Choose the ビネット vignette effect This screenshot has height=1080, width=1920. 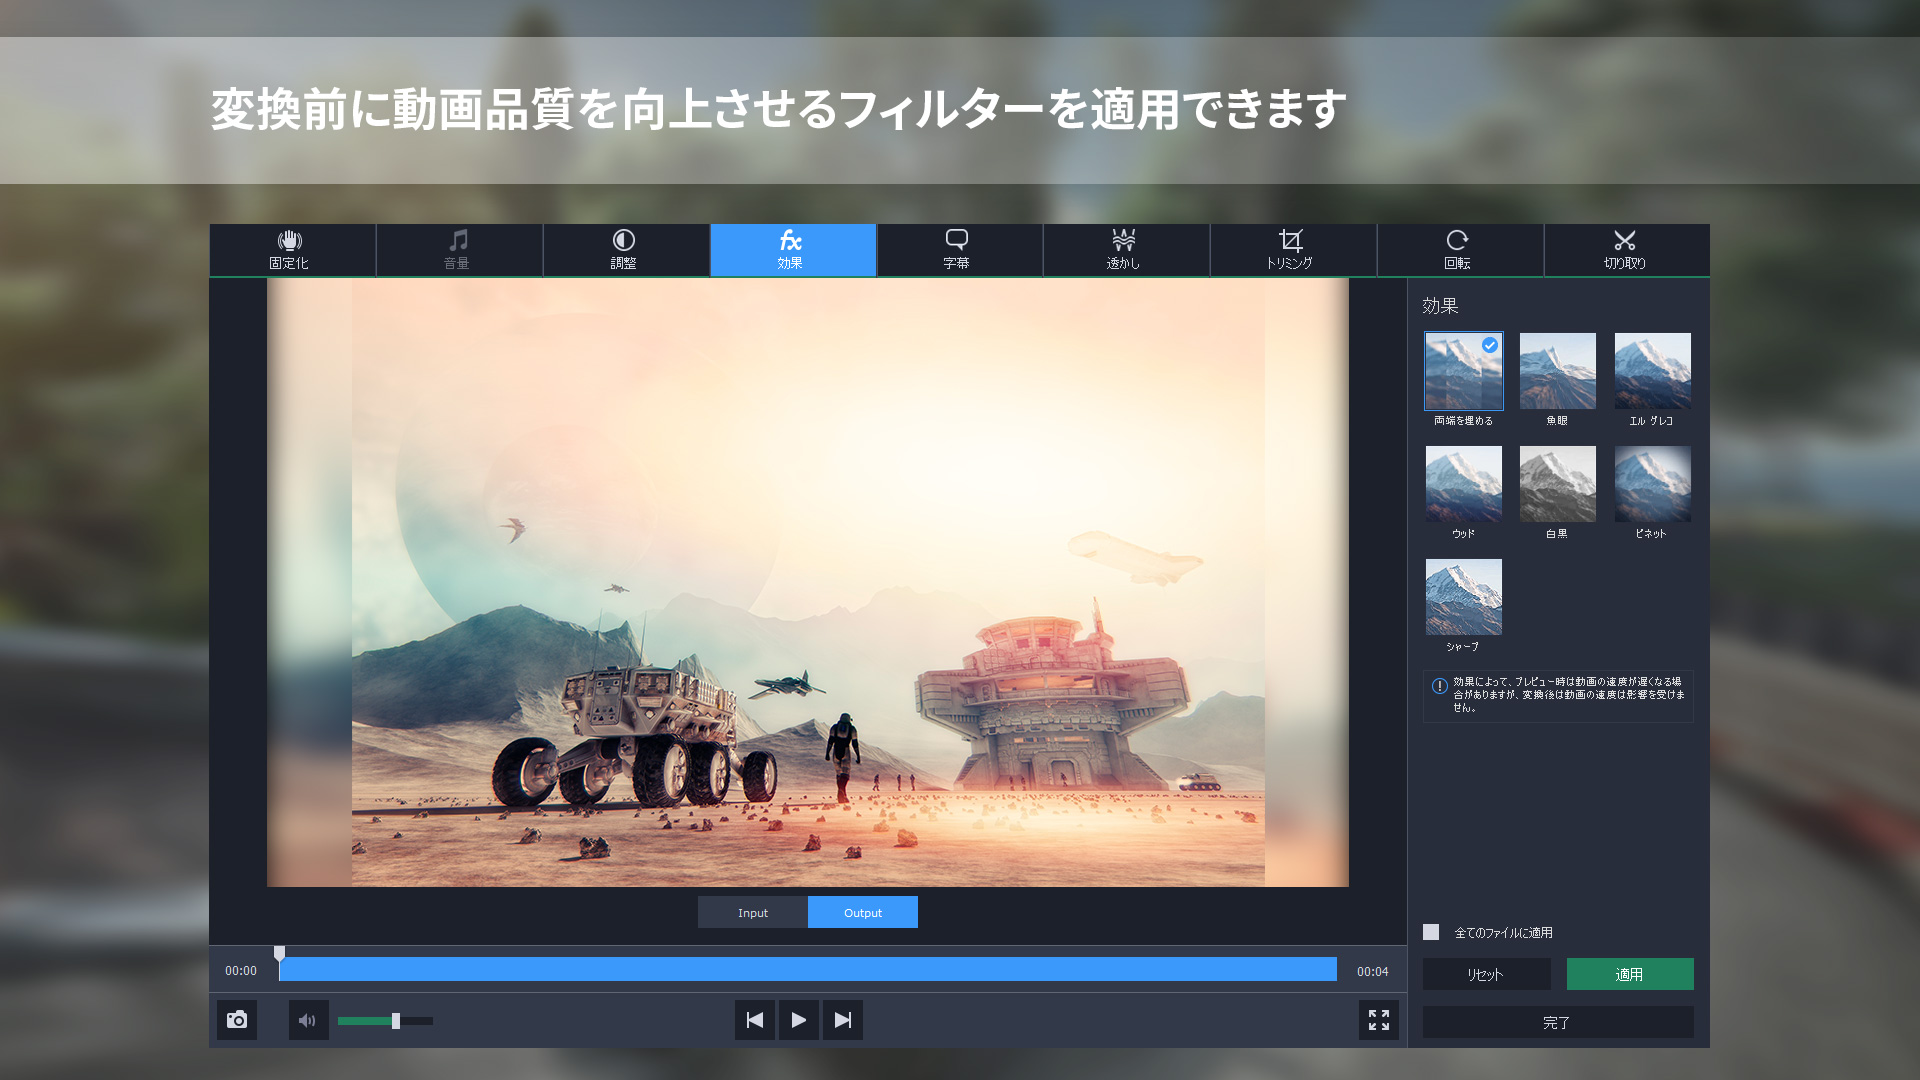coord(1652,484)
